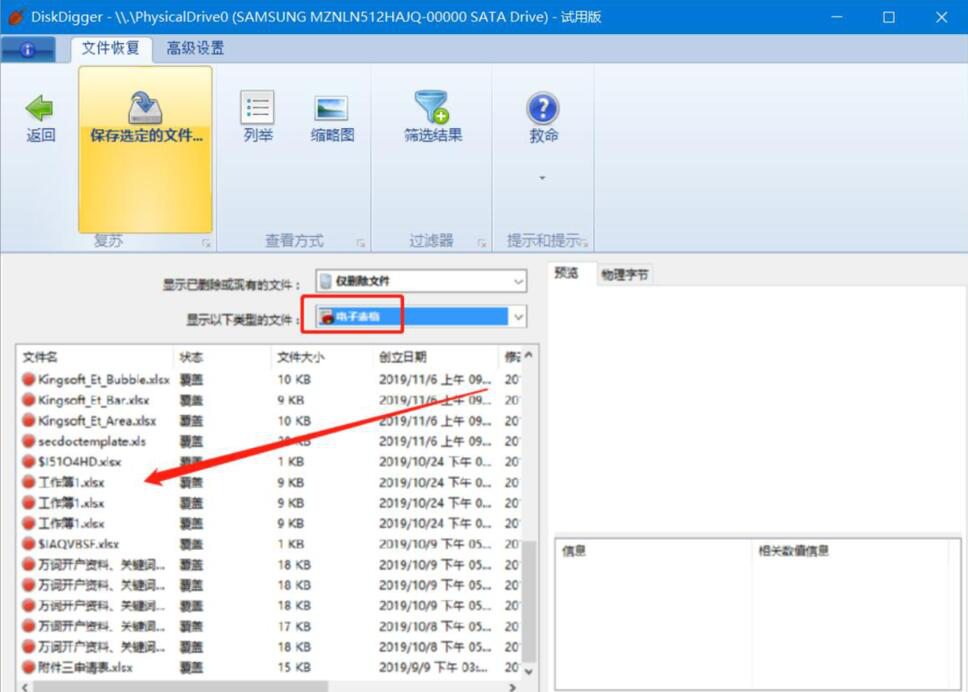
Task: Click the green Back arrow icon
Action: [40, 108]
